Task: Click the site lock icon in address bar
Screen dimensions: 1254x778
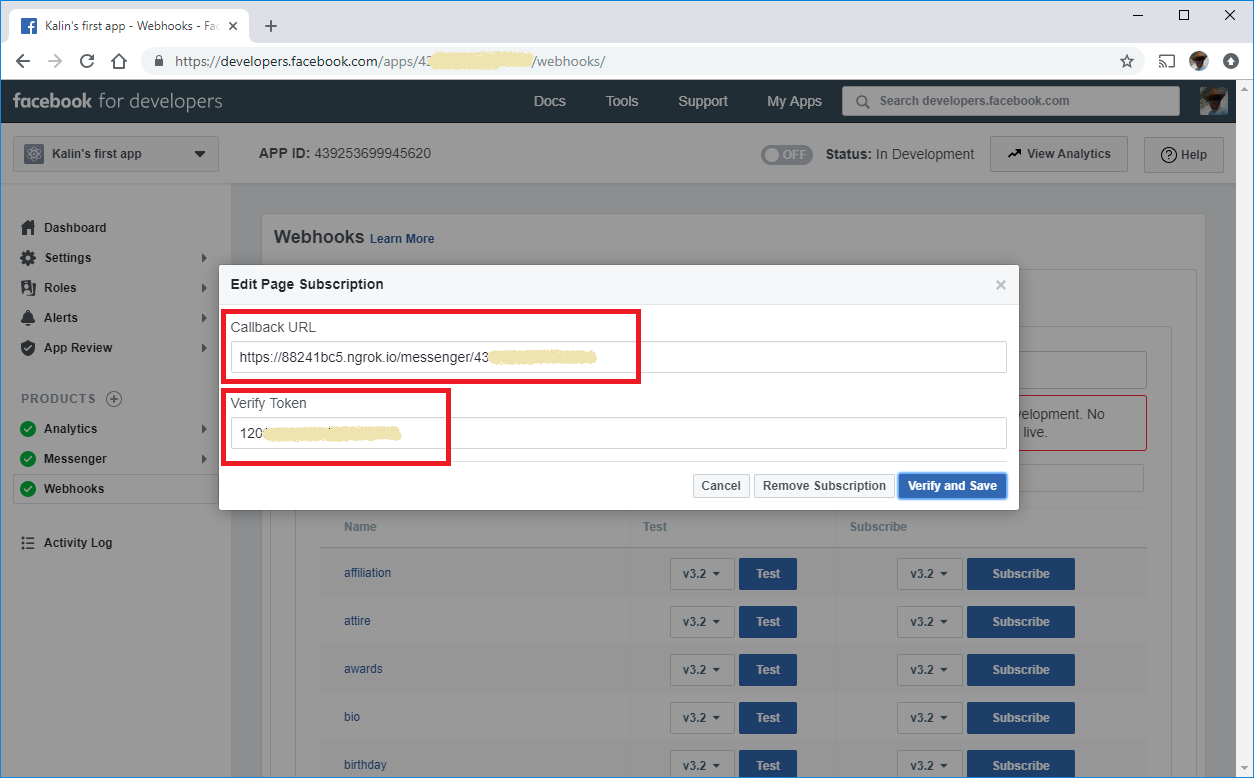Action: point(159,61)
